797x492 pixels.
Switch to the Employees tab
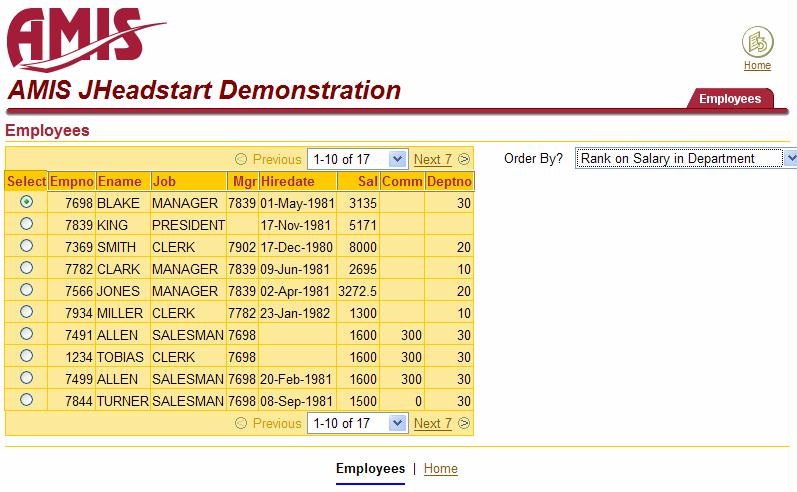[x=730, y=98]
